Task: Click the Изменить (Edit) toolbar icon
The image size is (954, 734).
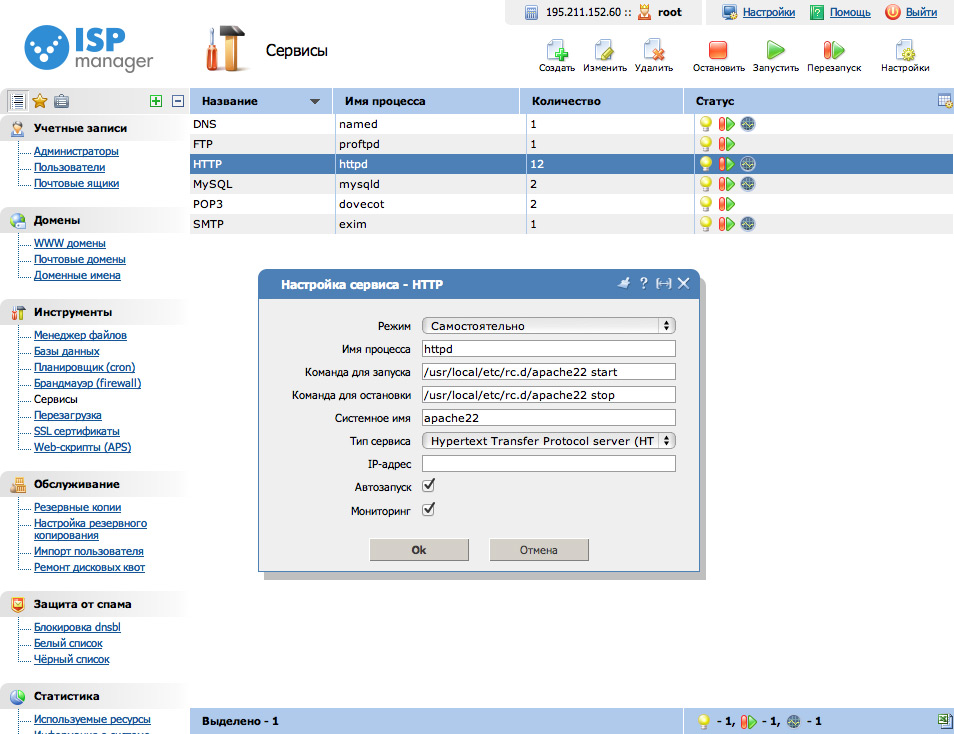Action: click(604, 51)
